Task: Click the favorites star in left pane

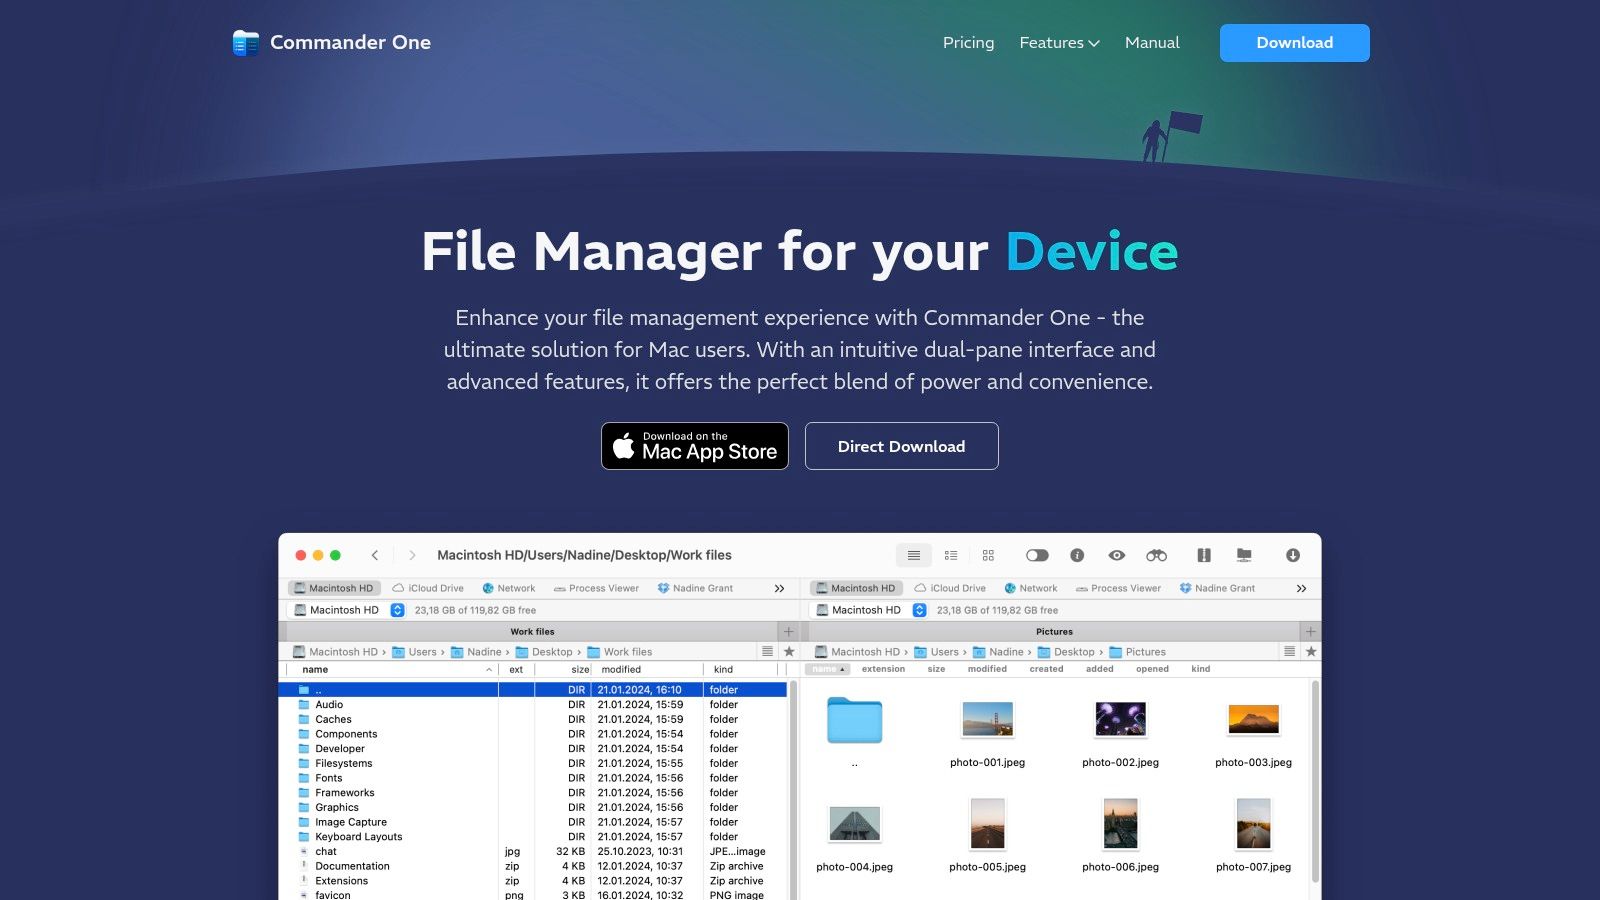Action: coord(789,651)
